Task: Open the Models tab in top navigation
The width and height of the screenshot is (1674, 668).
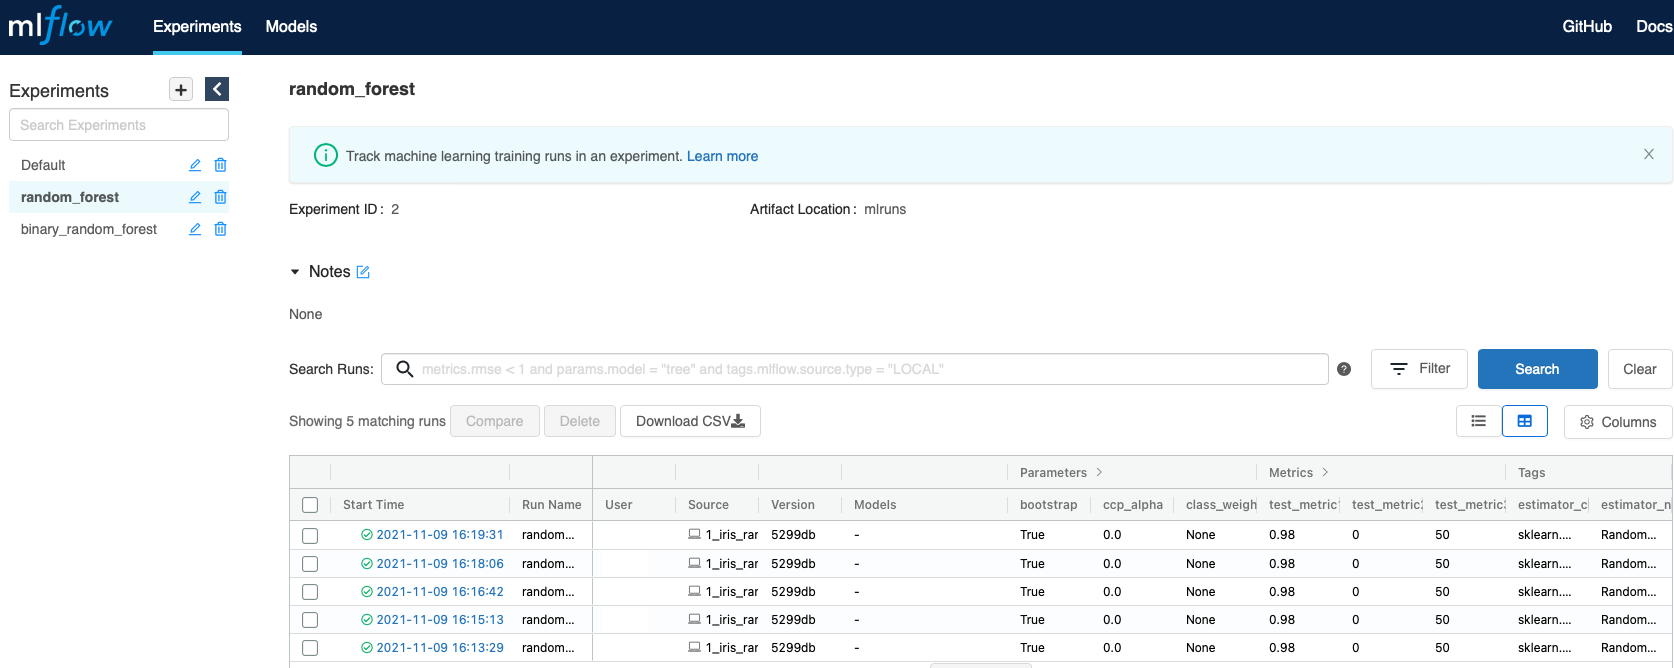Action: click(291, 27)
